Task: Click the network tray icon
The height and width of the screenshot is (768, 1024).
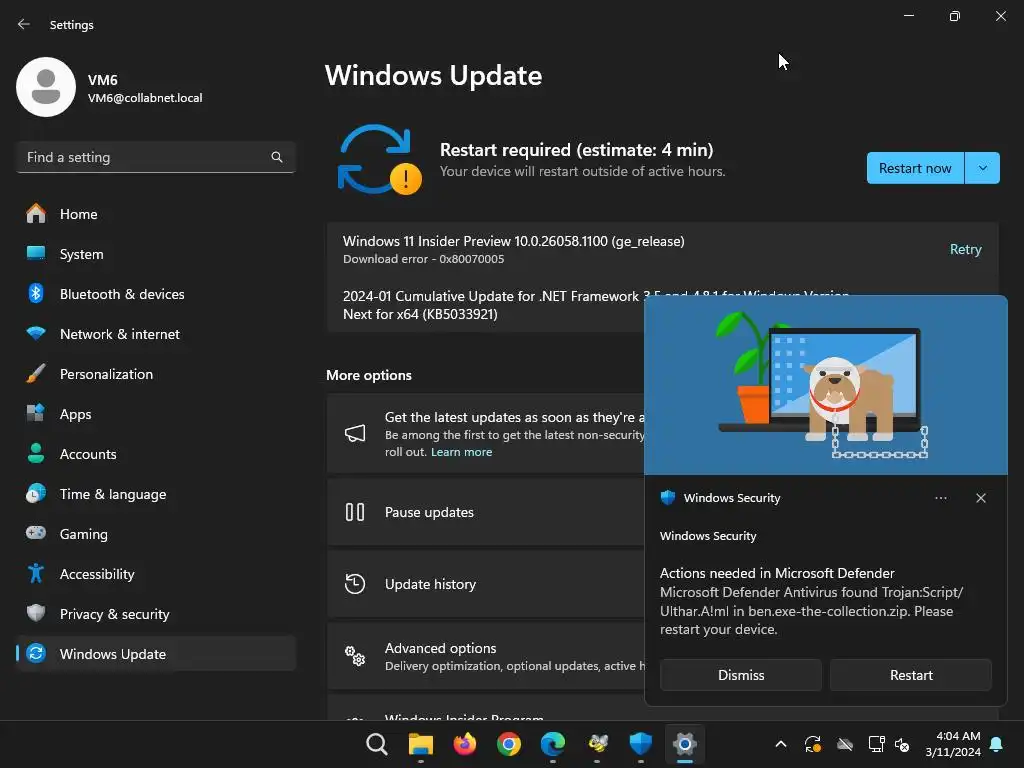Action: pyautogui.click(x=876, y=744)
